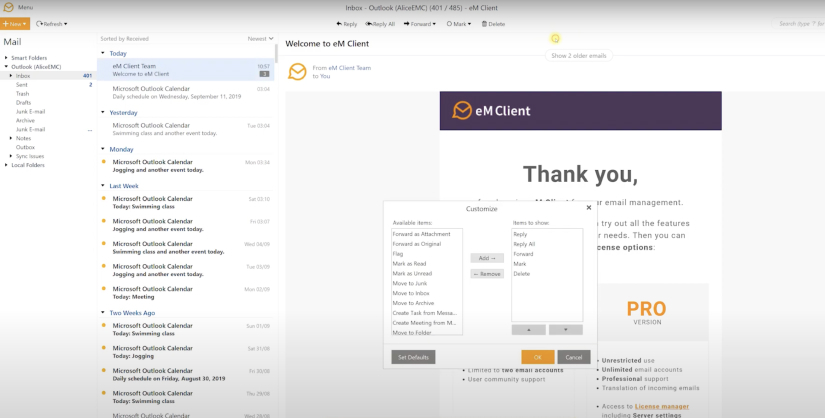The height and width of the screenshot is (418, 825).
Task: Expand the Smart Folders tree node
Action: coord(6,57)
